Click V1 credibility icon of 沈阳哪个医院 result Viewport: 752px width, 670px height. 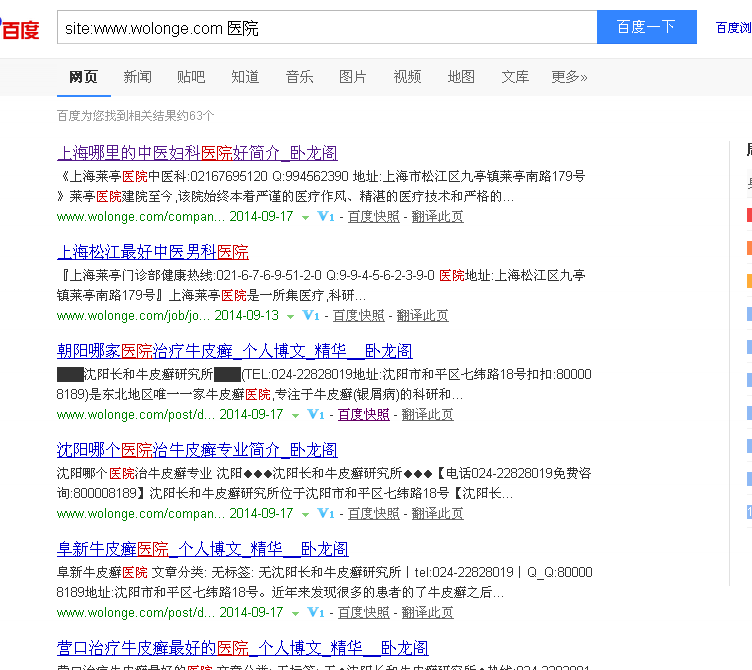(x=326, y=514)
